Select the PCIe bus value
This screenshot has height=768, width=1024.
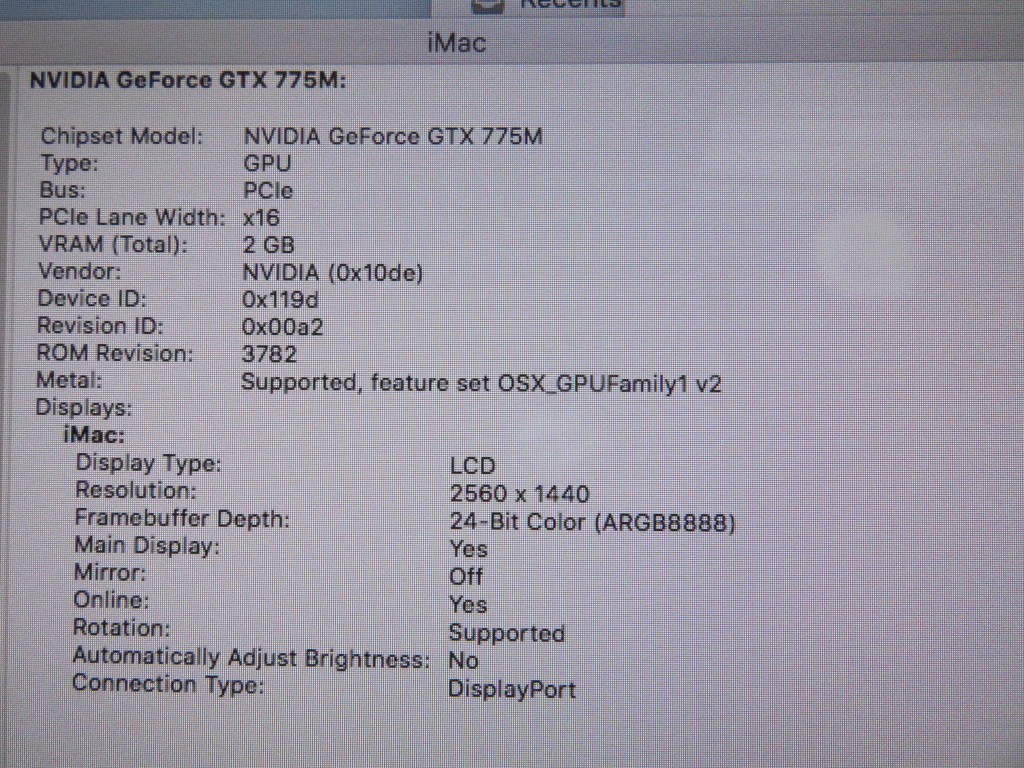pyautogui.click(x=268, y=191)
